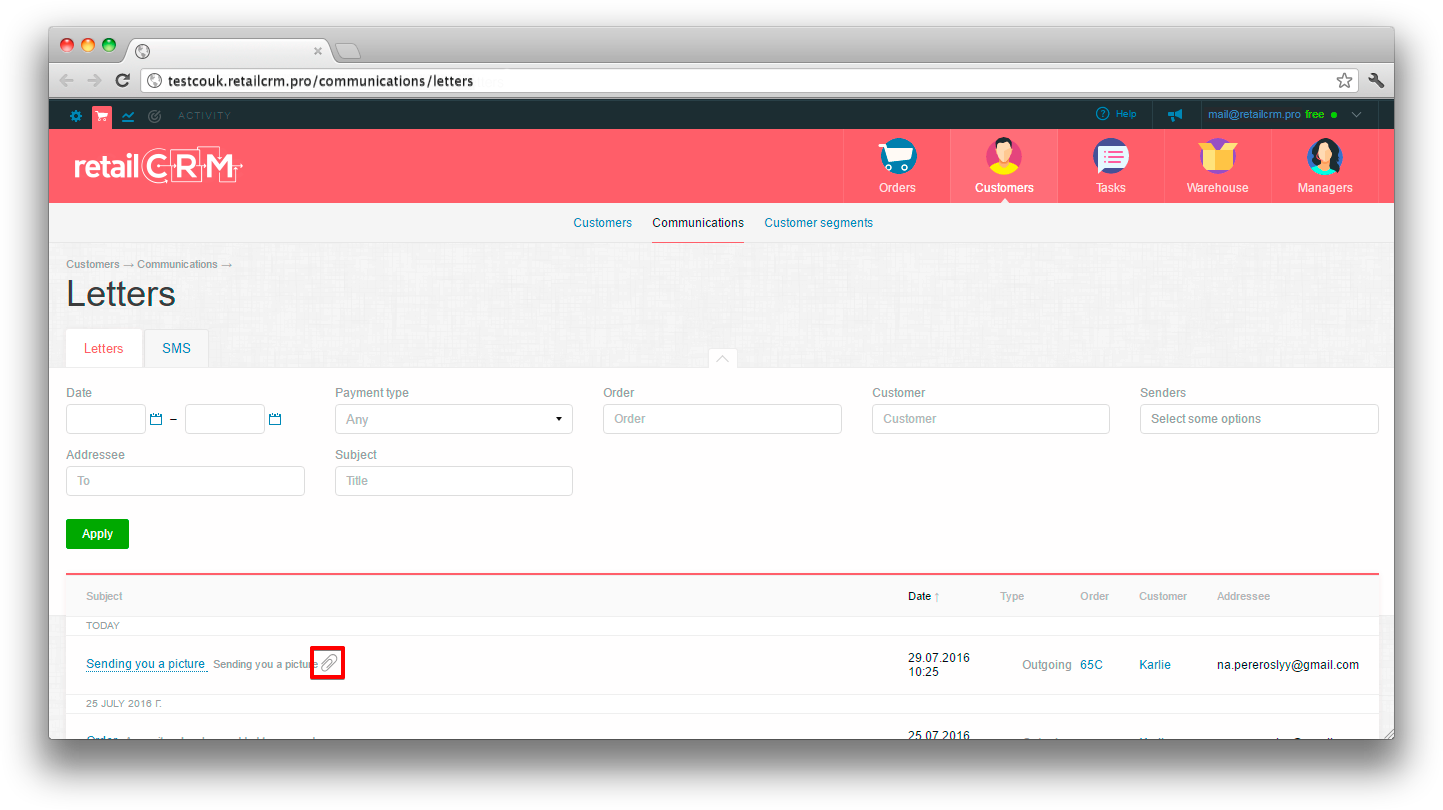The width and height of the screenshot is (1443, 810).
Task: Click the paperclip attachment icon
Action: (328, 663)
